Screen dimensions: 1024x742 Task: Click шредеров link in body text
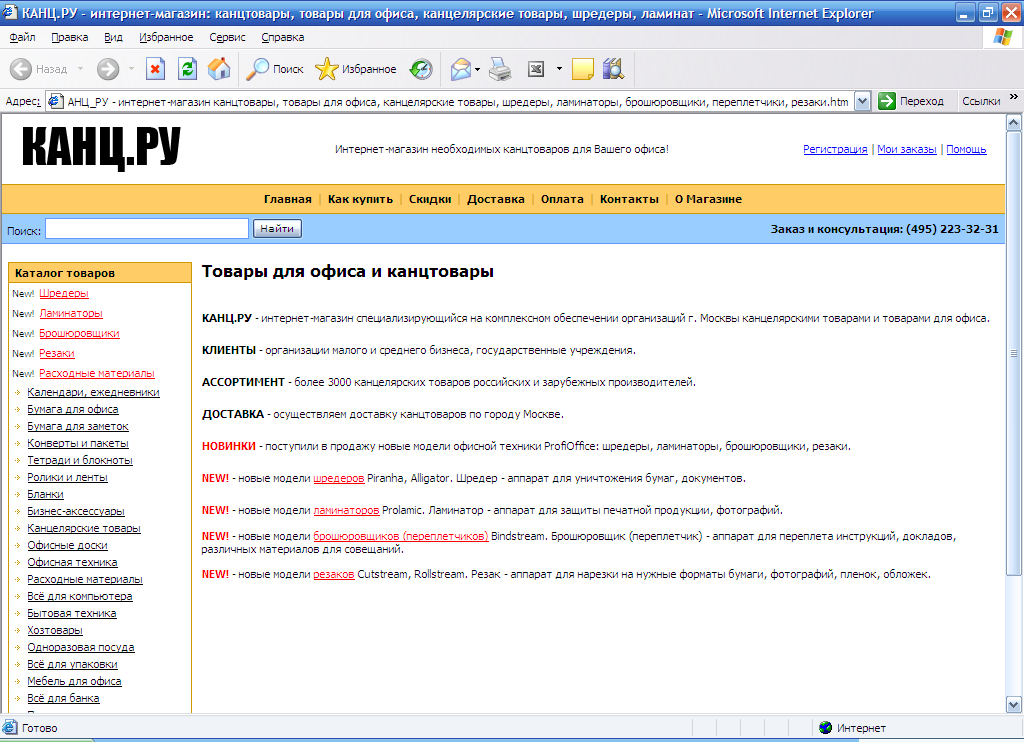[339, 478]
